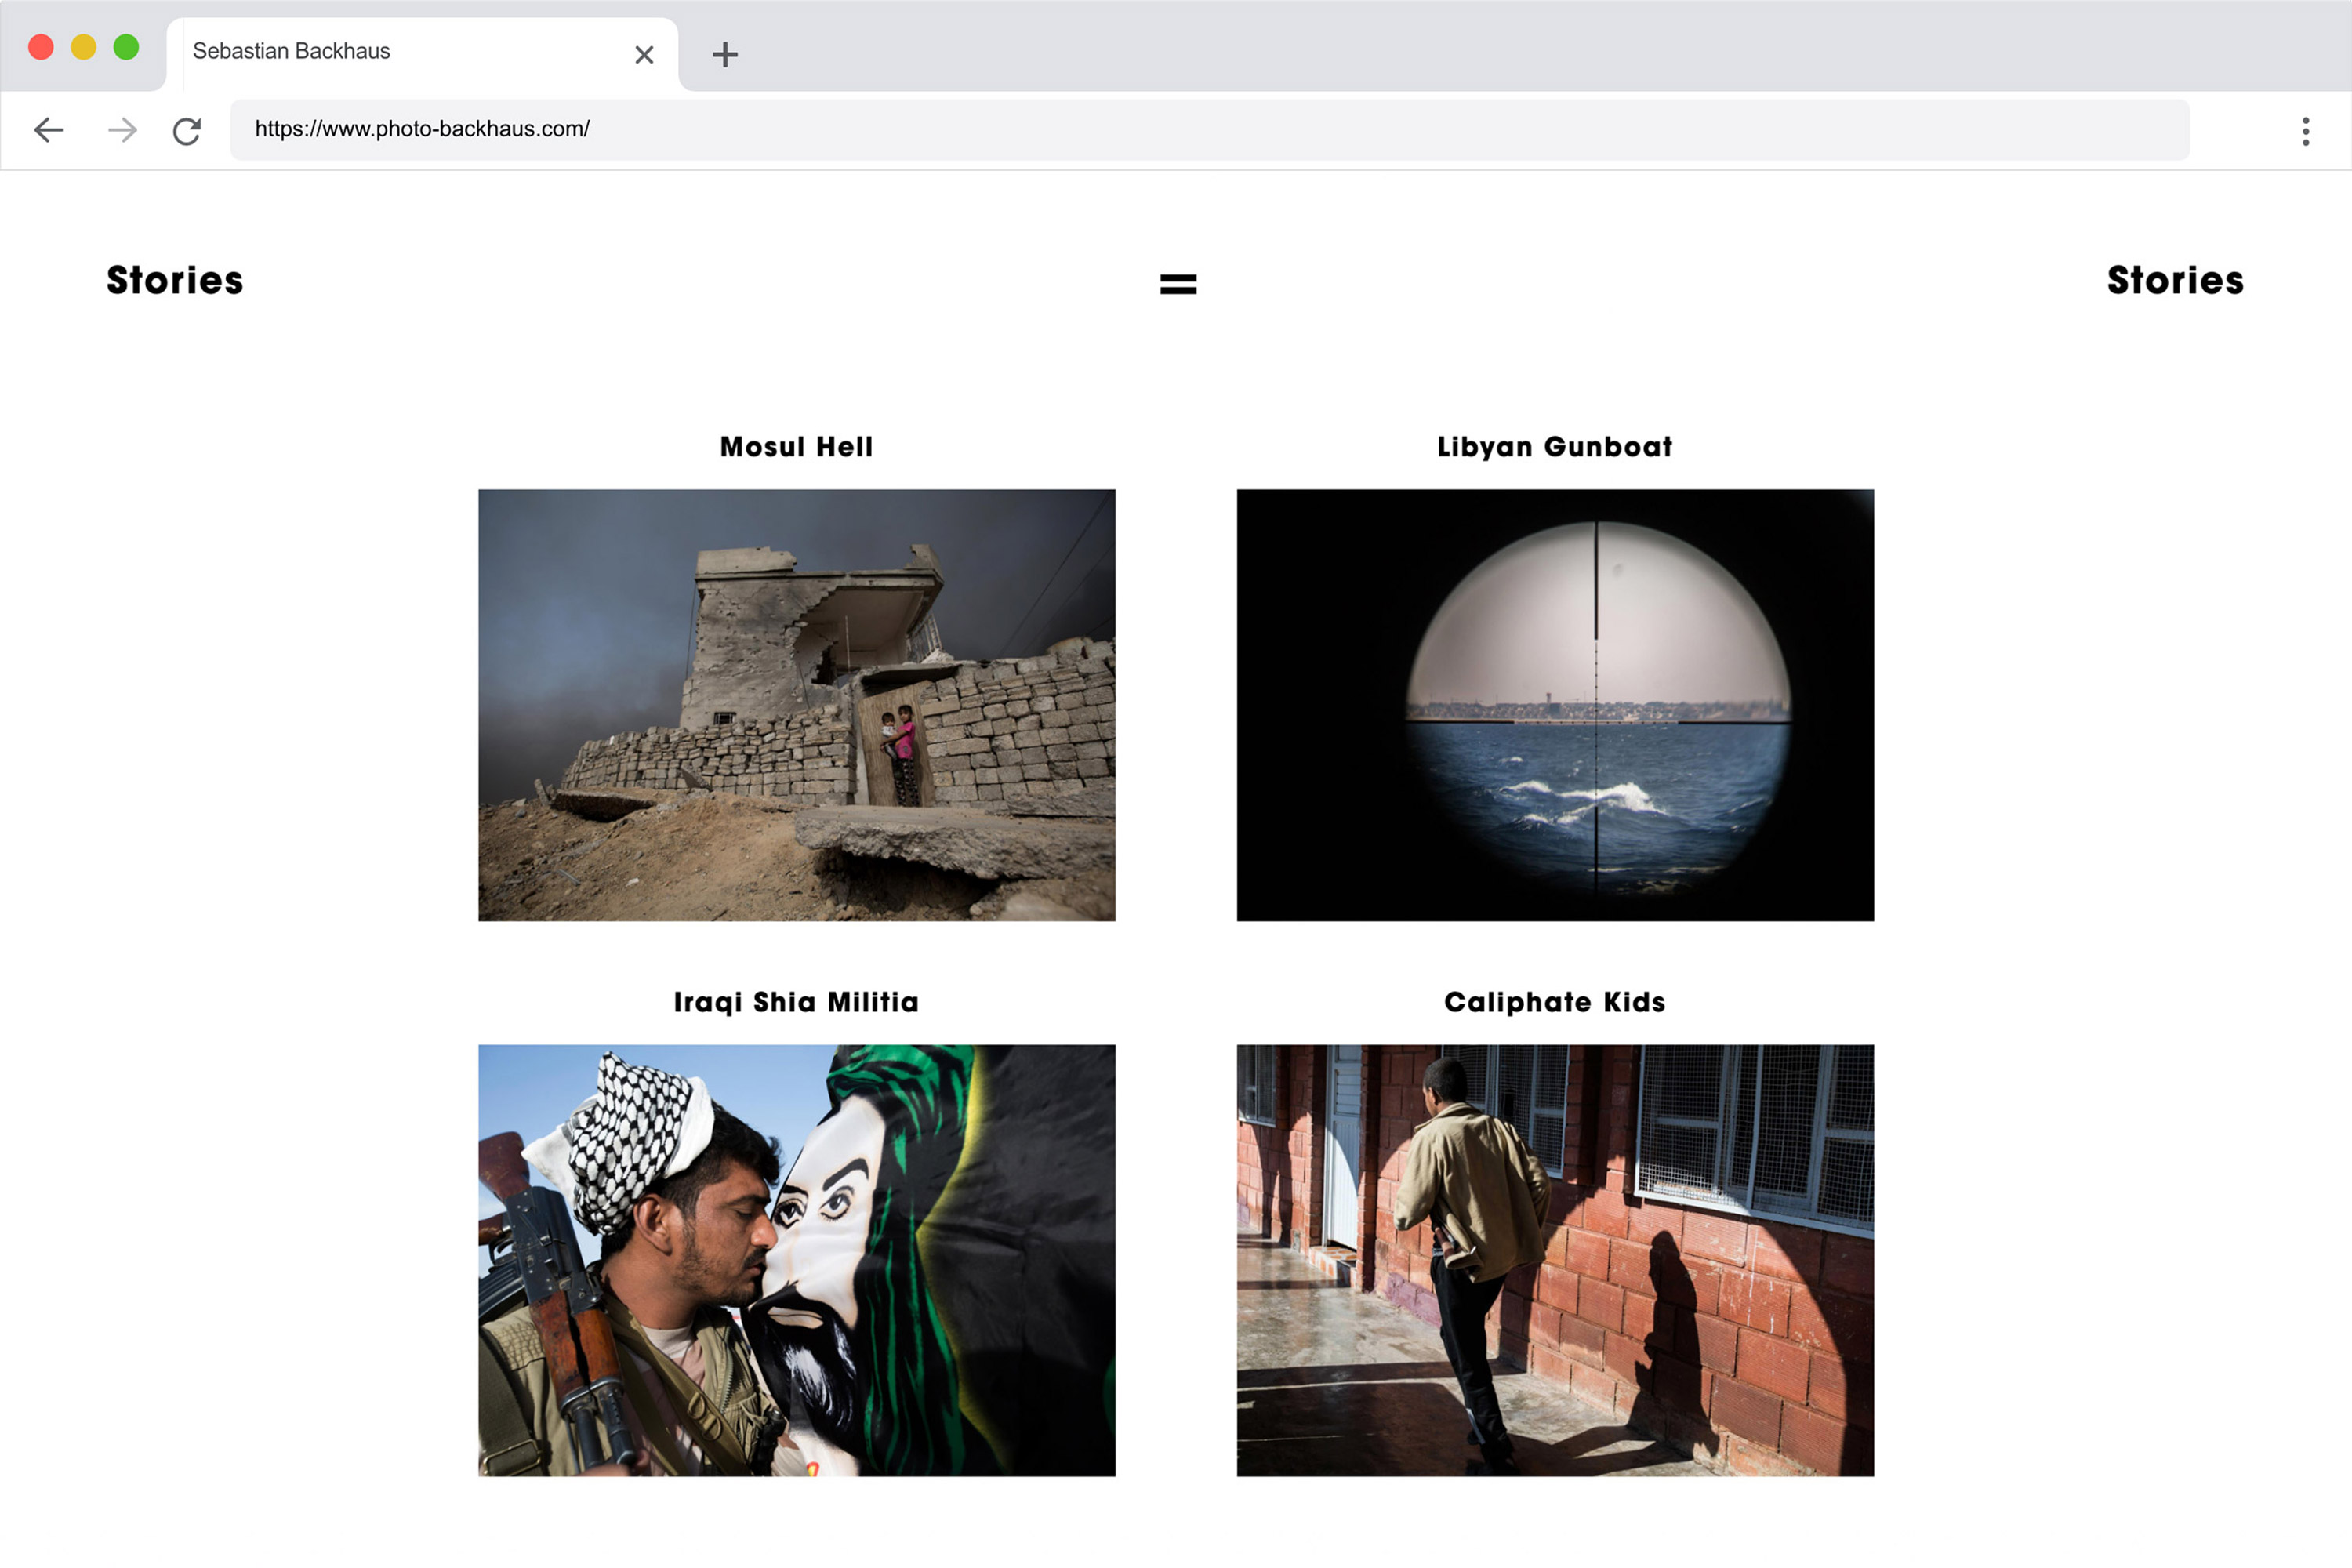Close the Sebastian Backhaus tab
This screenshot has width=2352, height=1568.
coord(644,55)
